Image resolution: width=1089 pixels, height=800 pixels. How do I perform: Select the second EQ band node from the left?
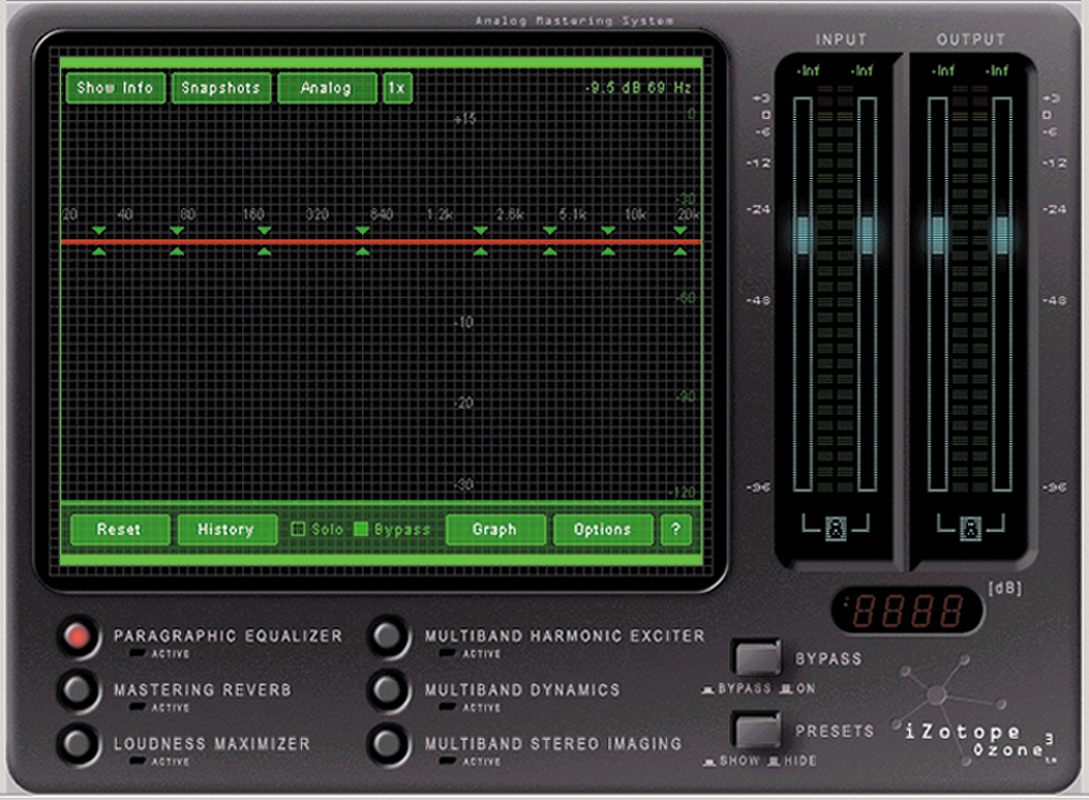(x=176, y=241)
